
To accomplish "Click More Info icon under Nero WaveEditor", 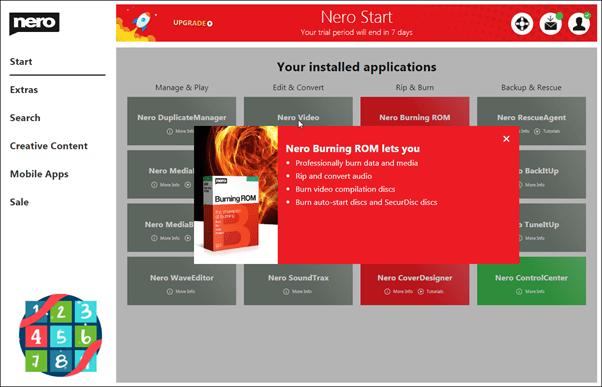I will pos(170,291).
